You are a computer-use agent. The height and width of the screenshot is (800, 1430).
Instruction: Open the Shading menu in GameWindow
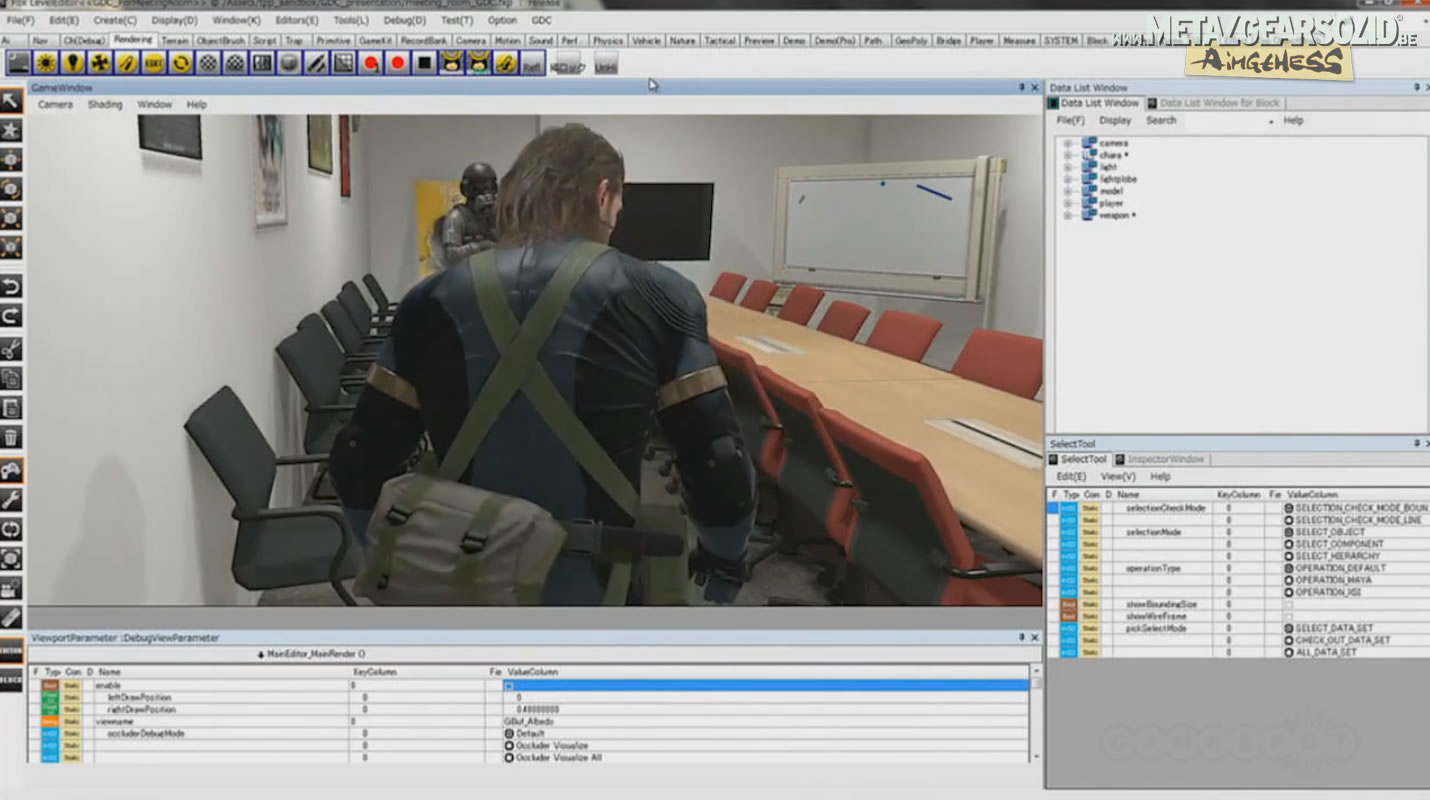coord(105,104)
